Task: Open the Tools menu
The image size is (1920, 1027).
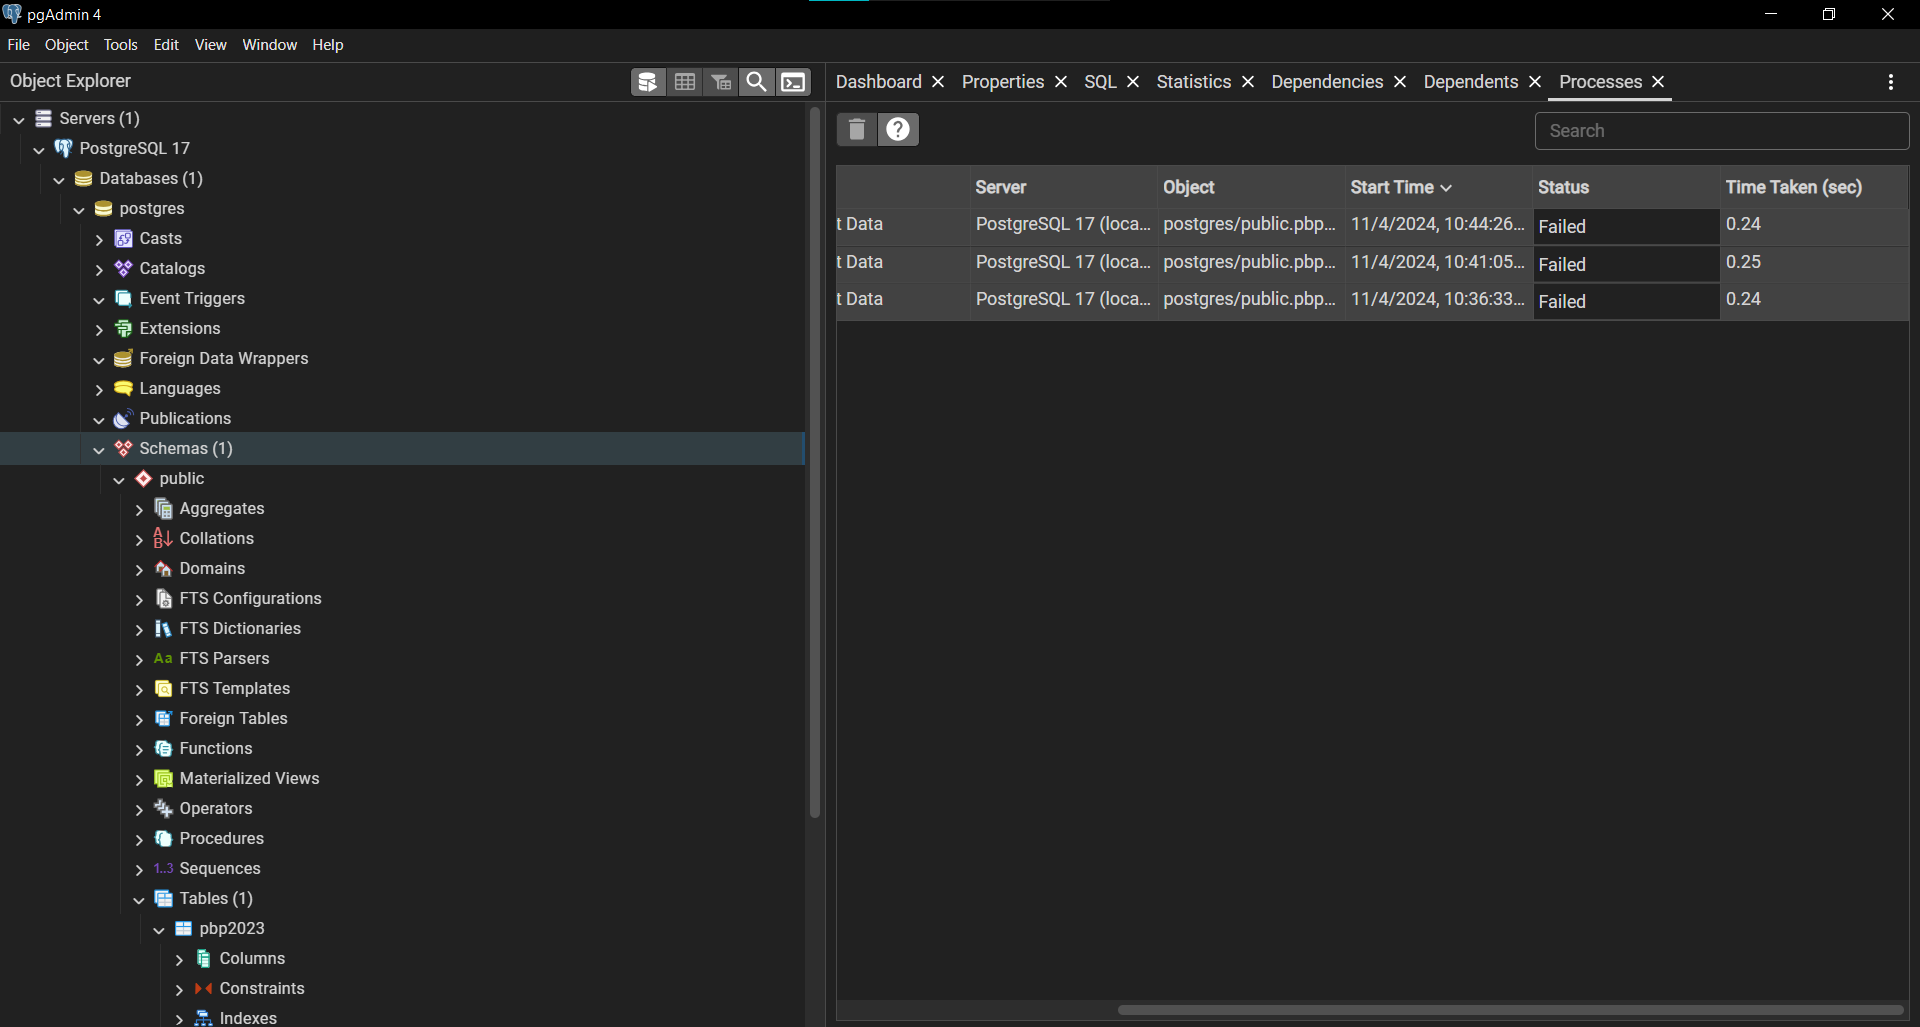Action: 120,44
